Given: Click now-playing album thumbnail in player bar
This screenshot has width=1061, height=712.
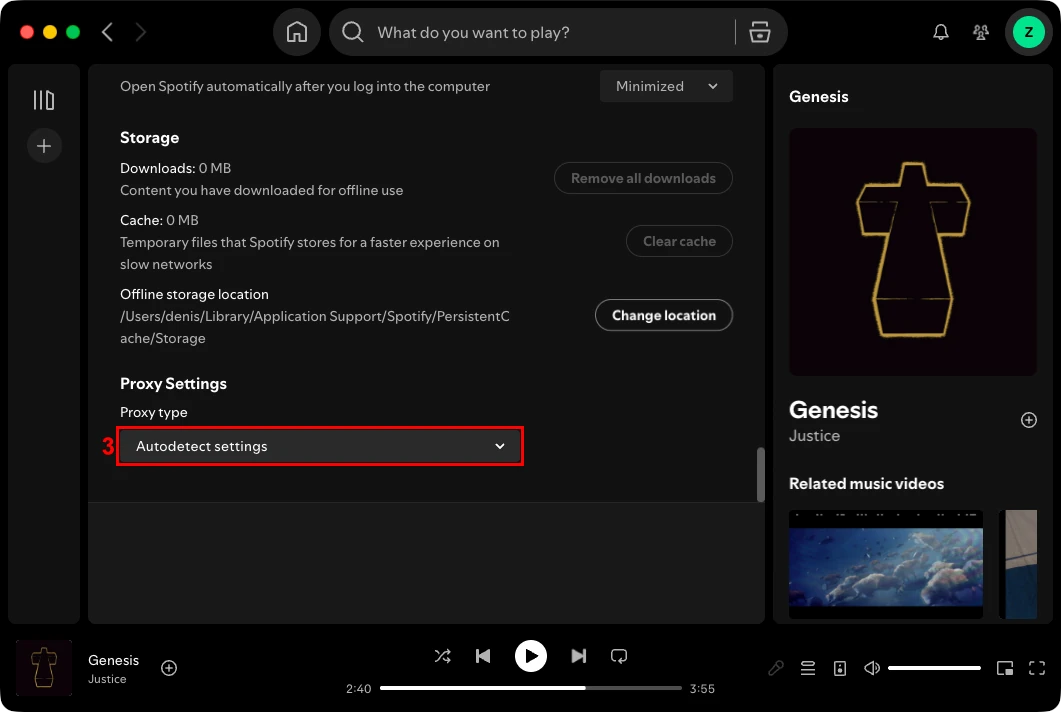Looking at the screenshot, I should (44, 668).
